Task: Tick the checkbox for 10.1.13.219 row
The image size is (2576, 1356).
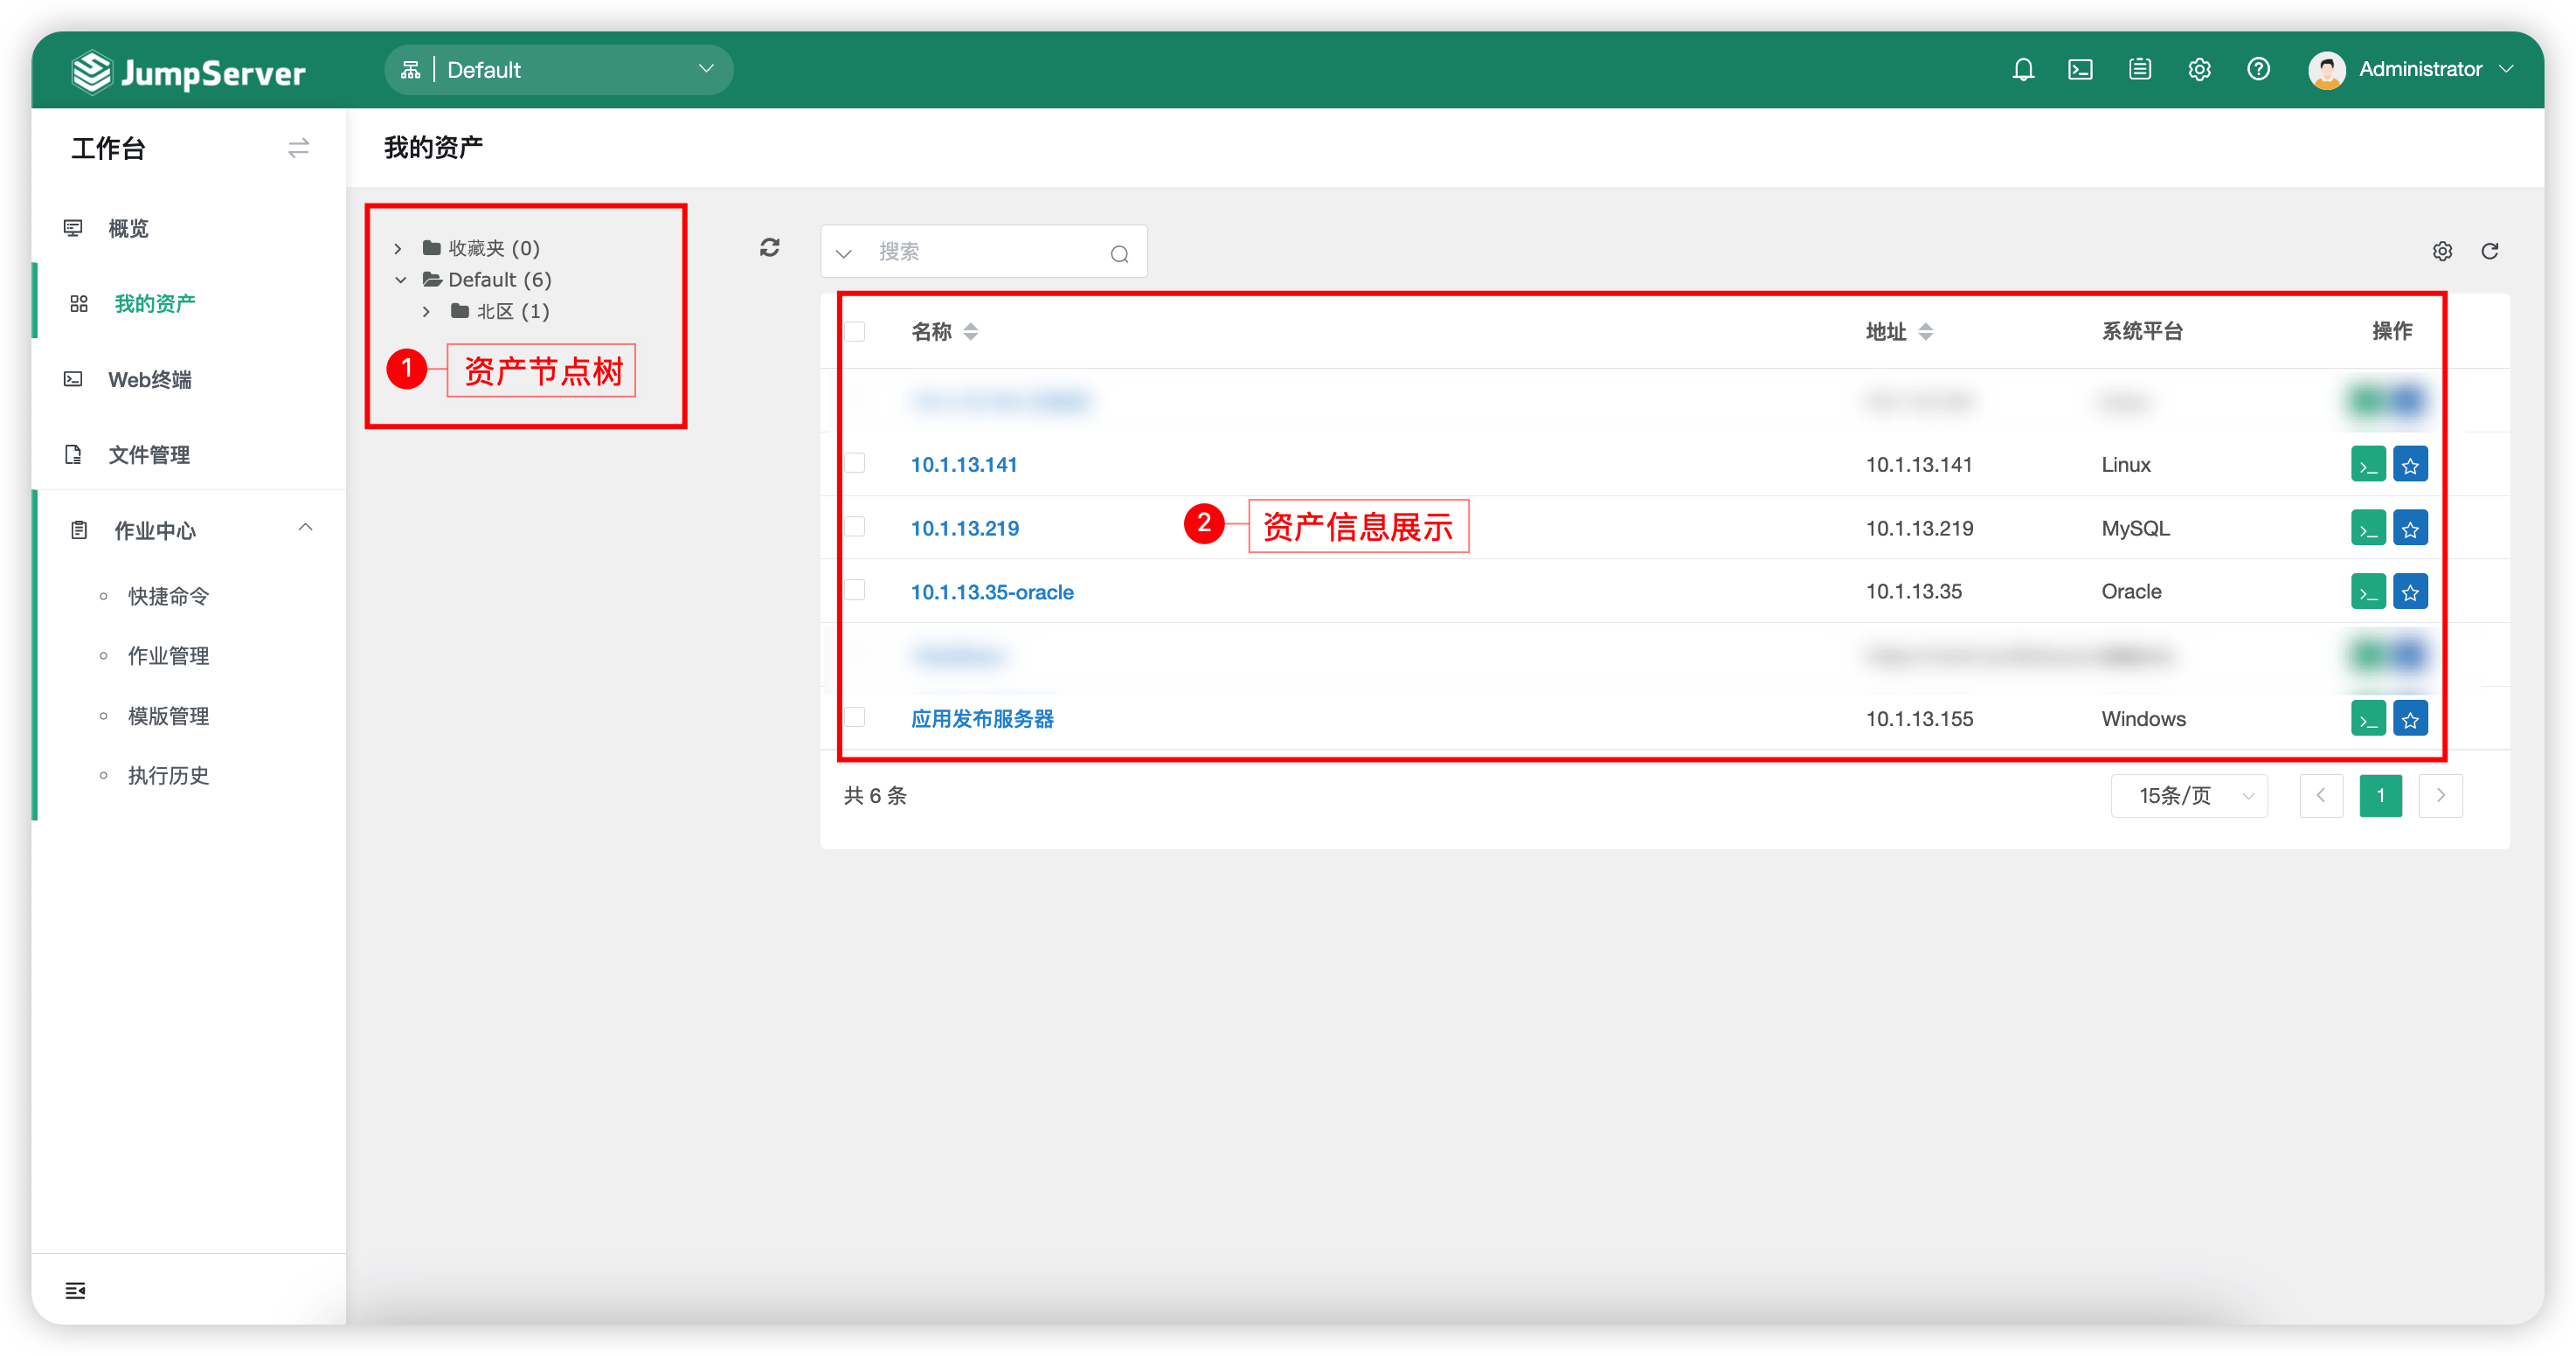Action: click(x=854, y=527)
